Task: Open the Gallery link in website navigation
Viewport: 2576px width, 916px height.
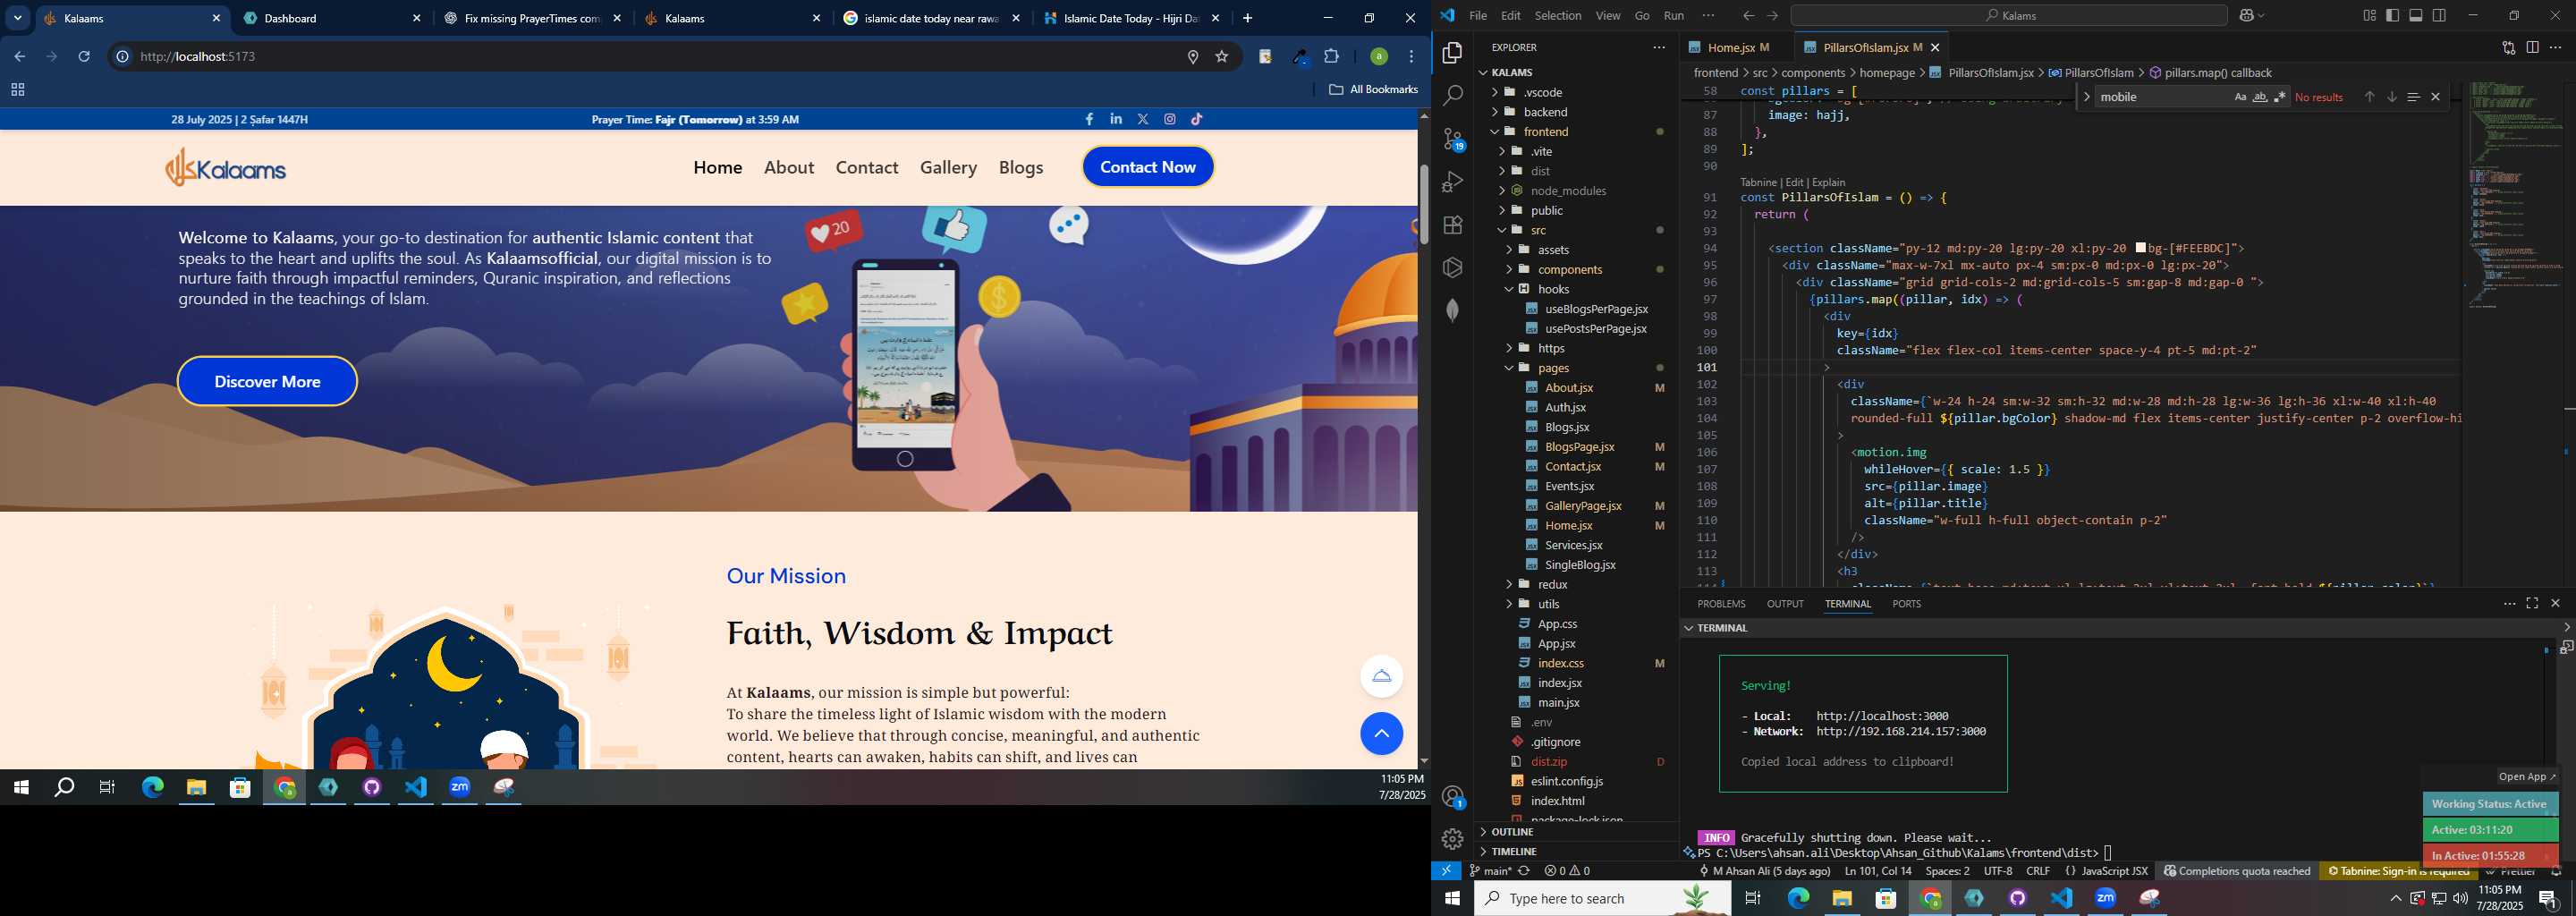Action: point(948,167)
